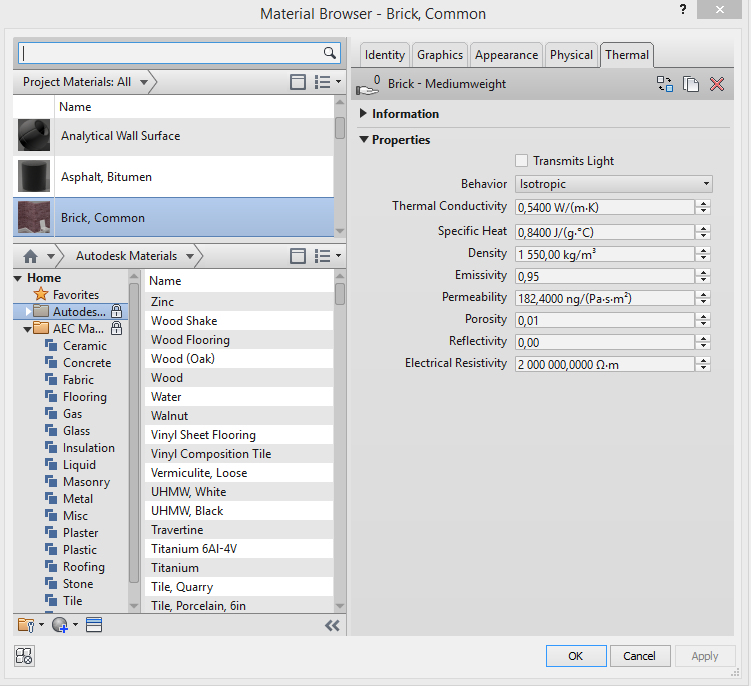Click the Electrical Resistivity value field

[x=605, y=364]
